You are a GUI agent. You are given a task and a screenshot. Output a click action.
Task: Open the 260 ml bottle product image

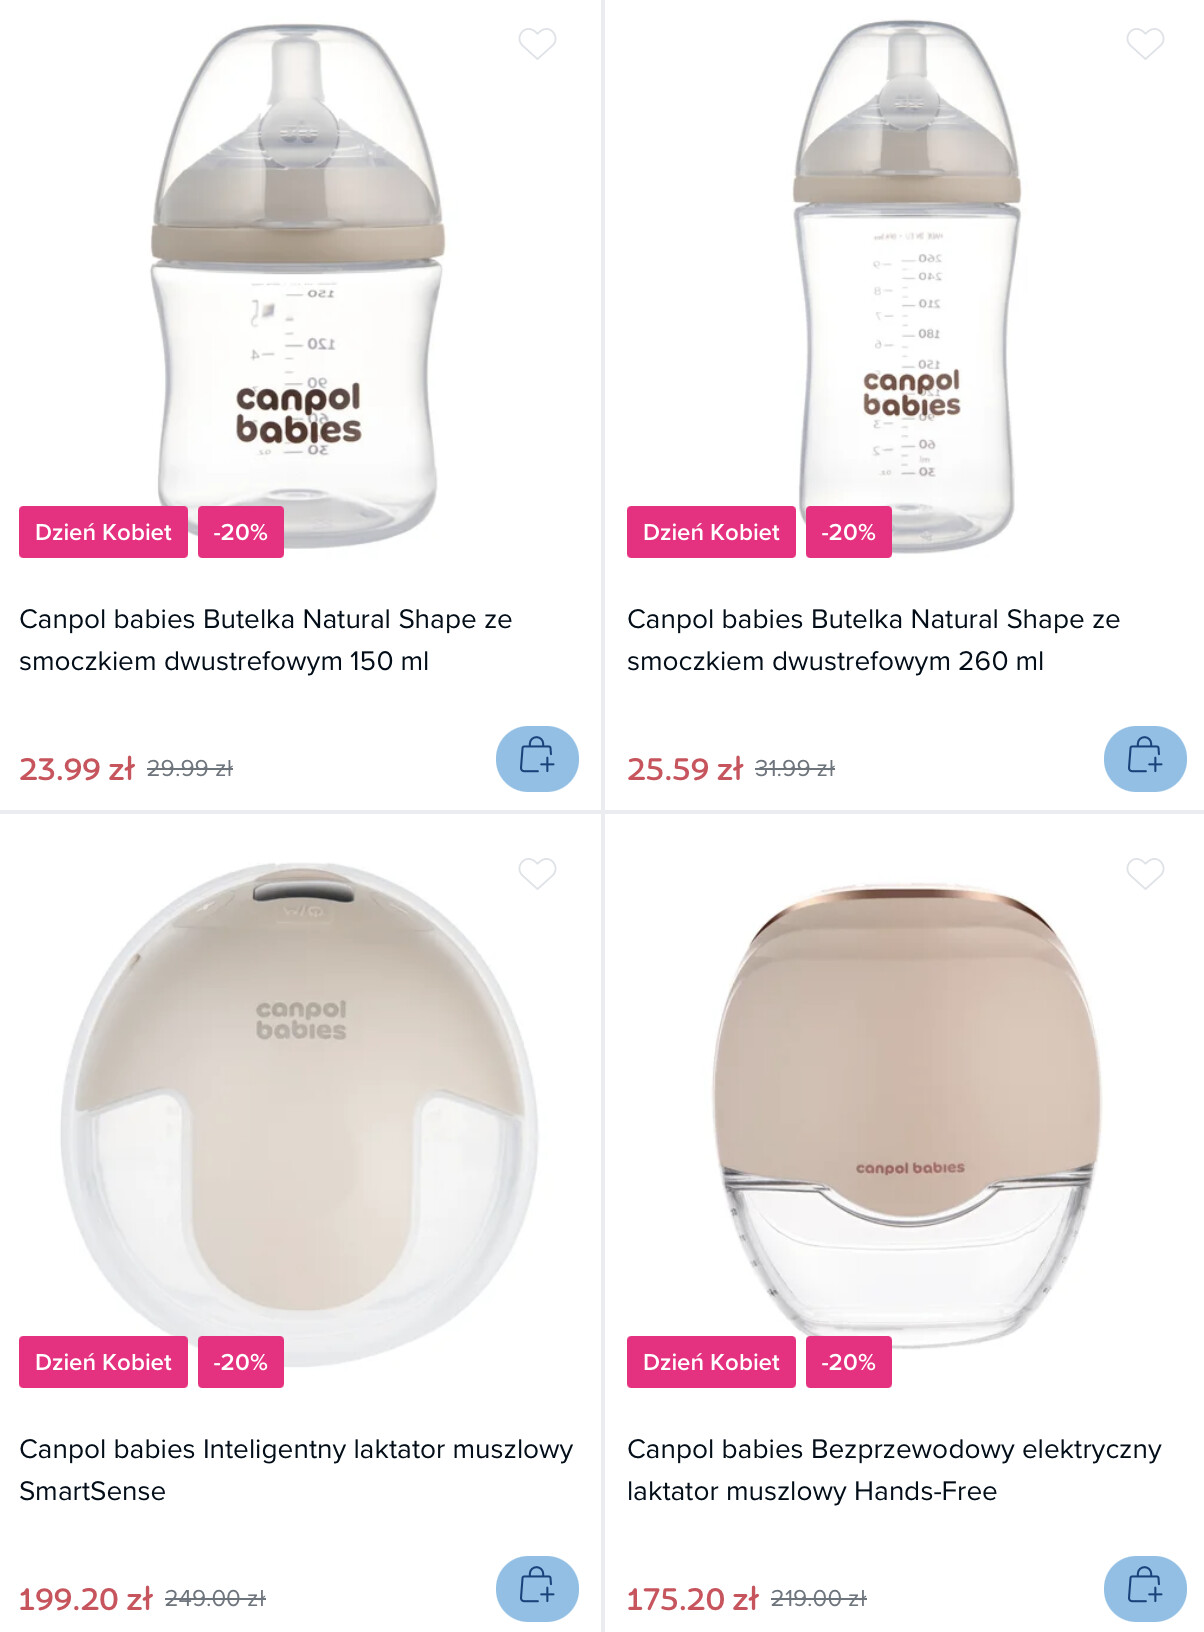906,285
